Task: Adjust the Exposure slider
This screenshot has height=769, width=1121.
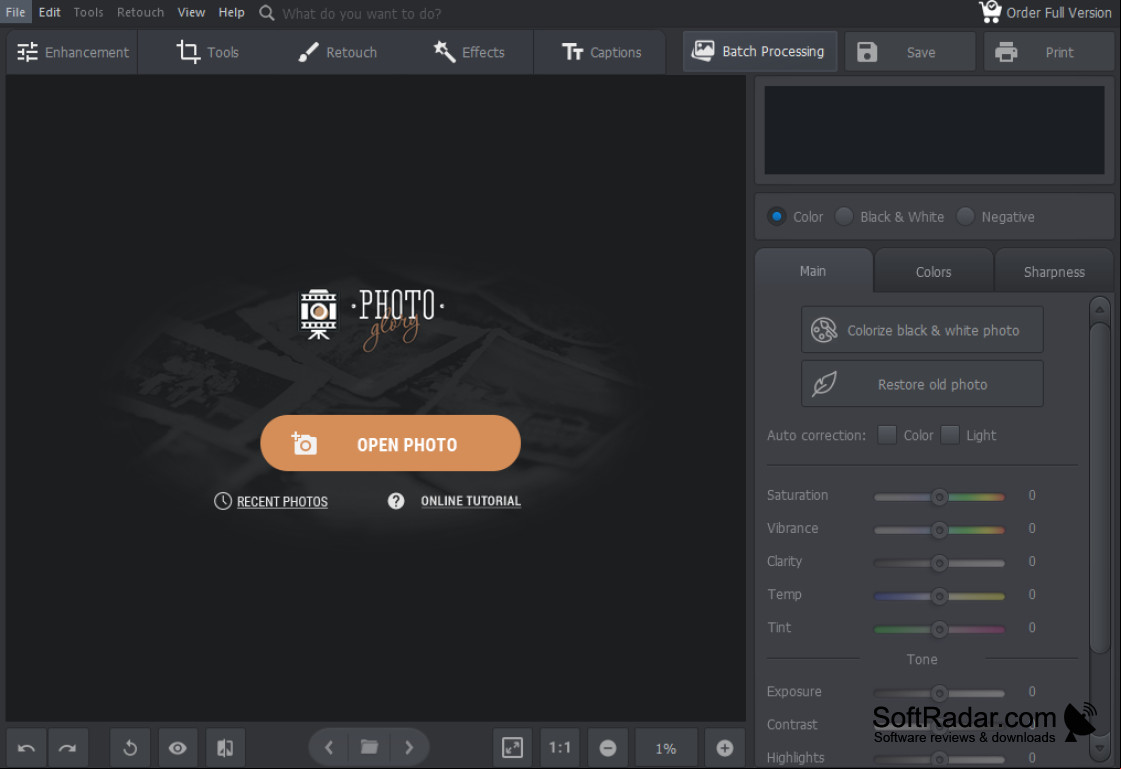Action: coord(939,693)
